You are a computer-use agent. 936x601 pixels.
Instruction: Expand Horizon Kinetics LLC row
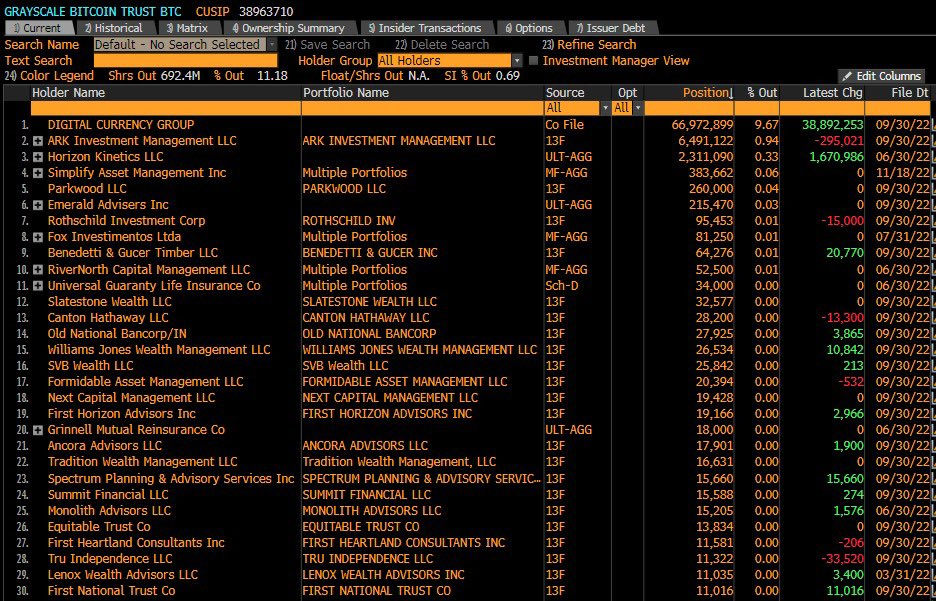[x=38, y=157]
